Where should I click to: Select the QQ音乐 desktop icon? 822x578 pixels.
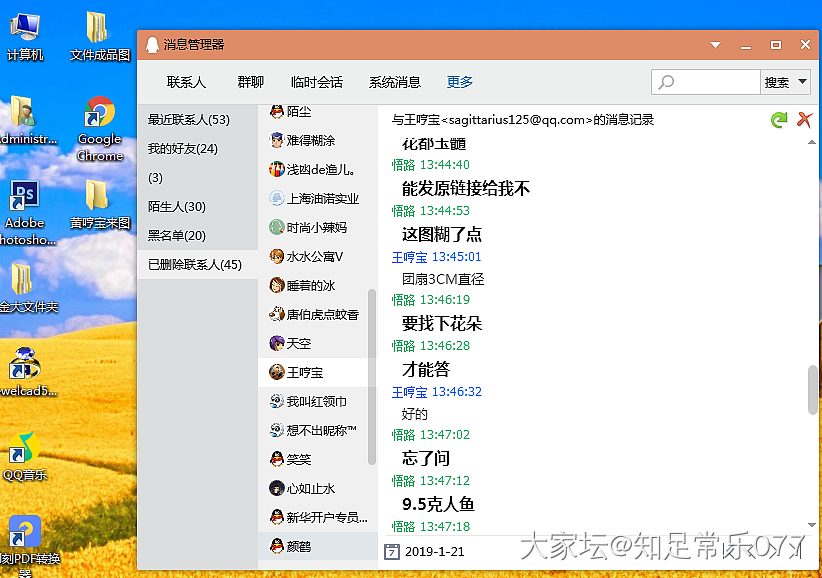pyautogui.click(x=24, y=455)
